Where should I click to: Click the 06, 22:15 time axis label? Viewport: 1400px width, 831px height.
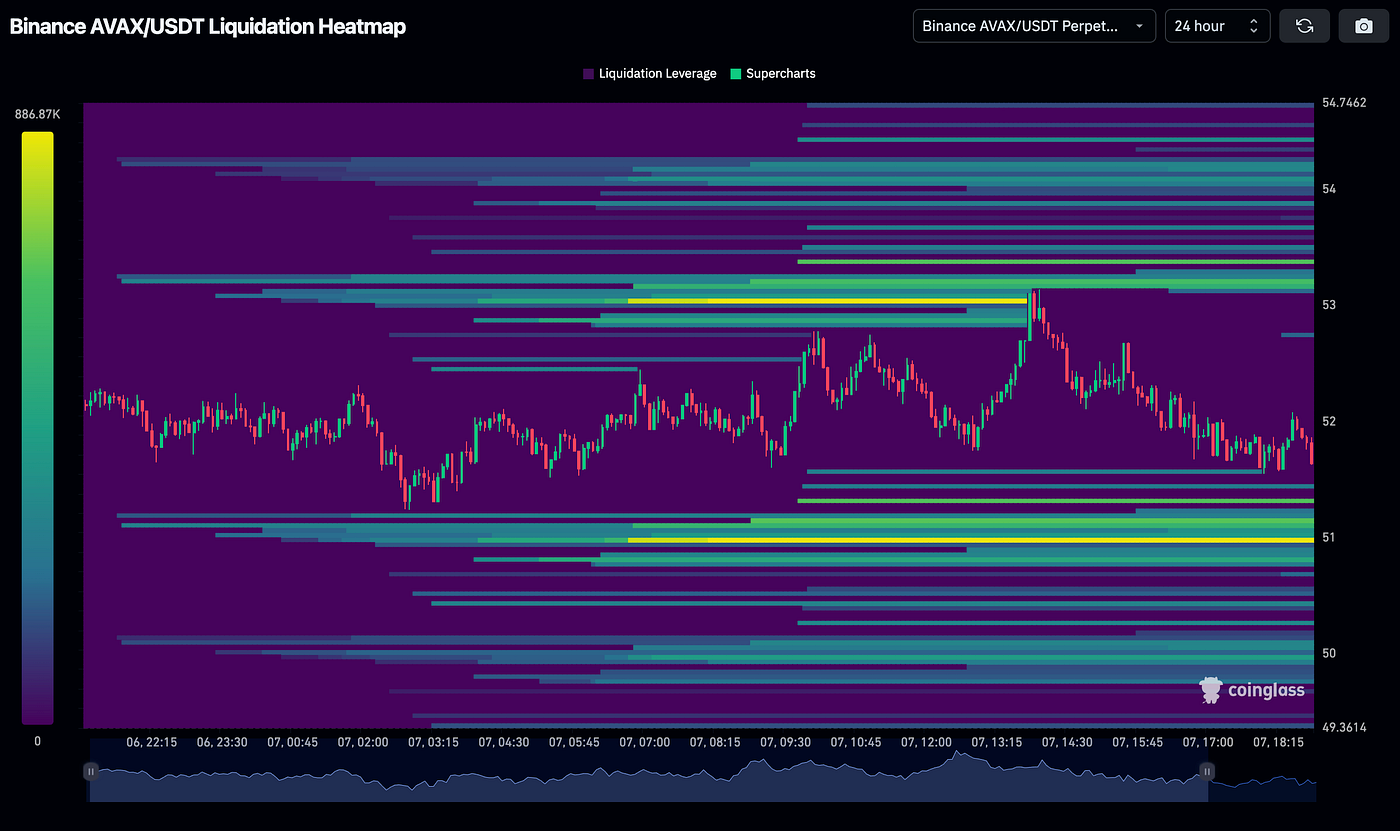tap(152, 743)
